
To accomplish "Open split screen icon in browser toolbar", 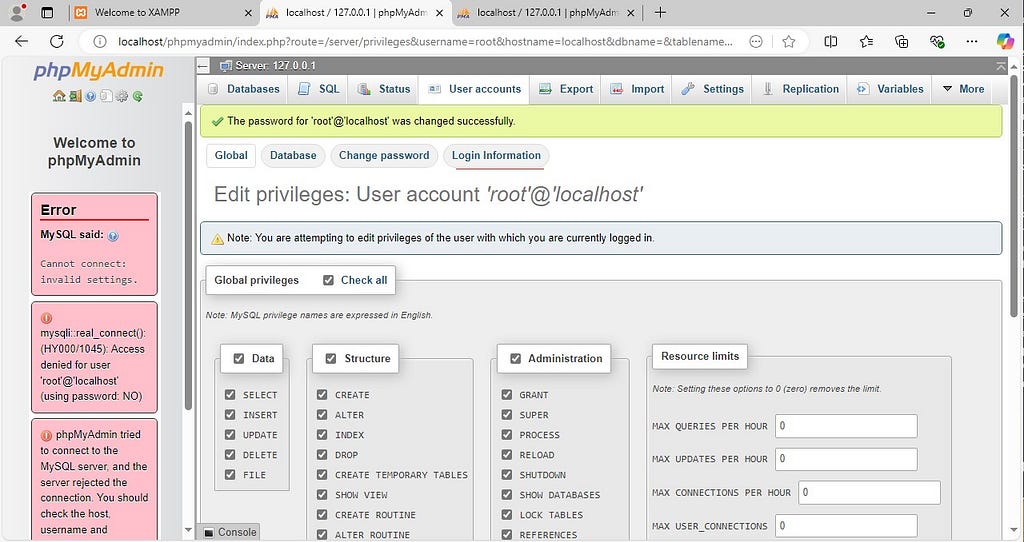I will 831,42.
